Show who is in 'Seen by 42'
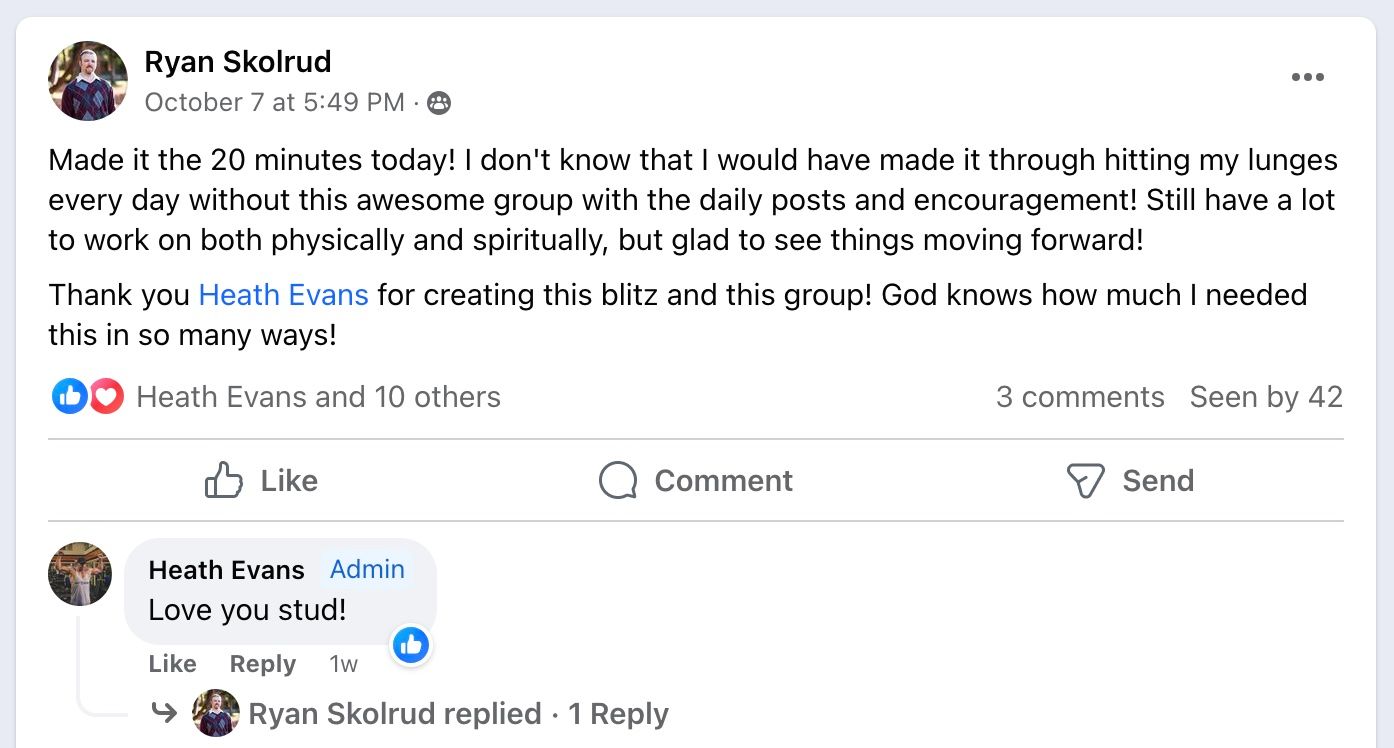 (1265, 397)
